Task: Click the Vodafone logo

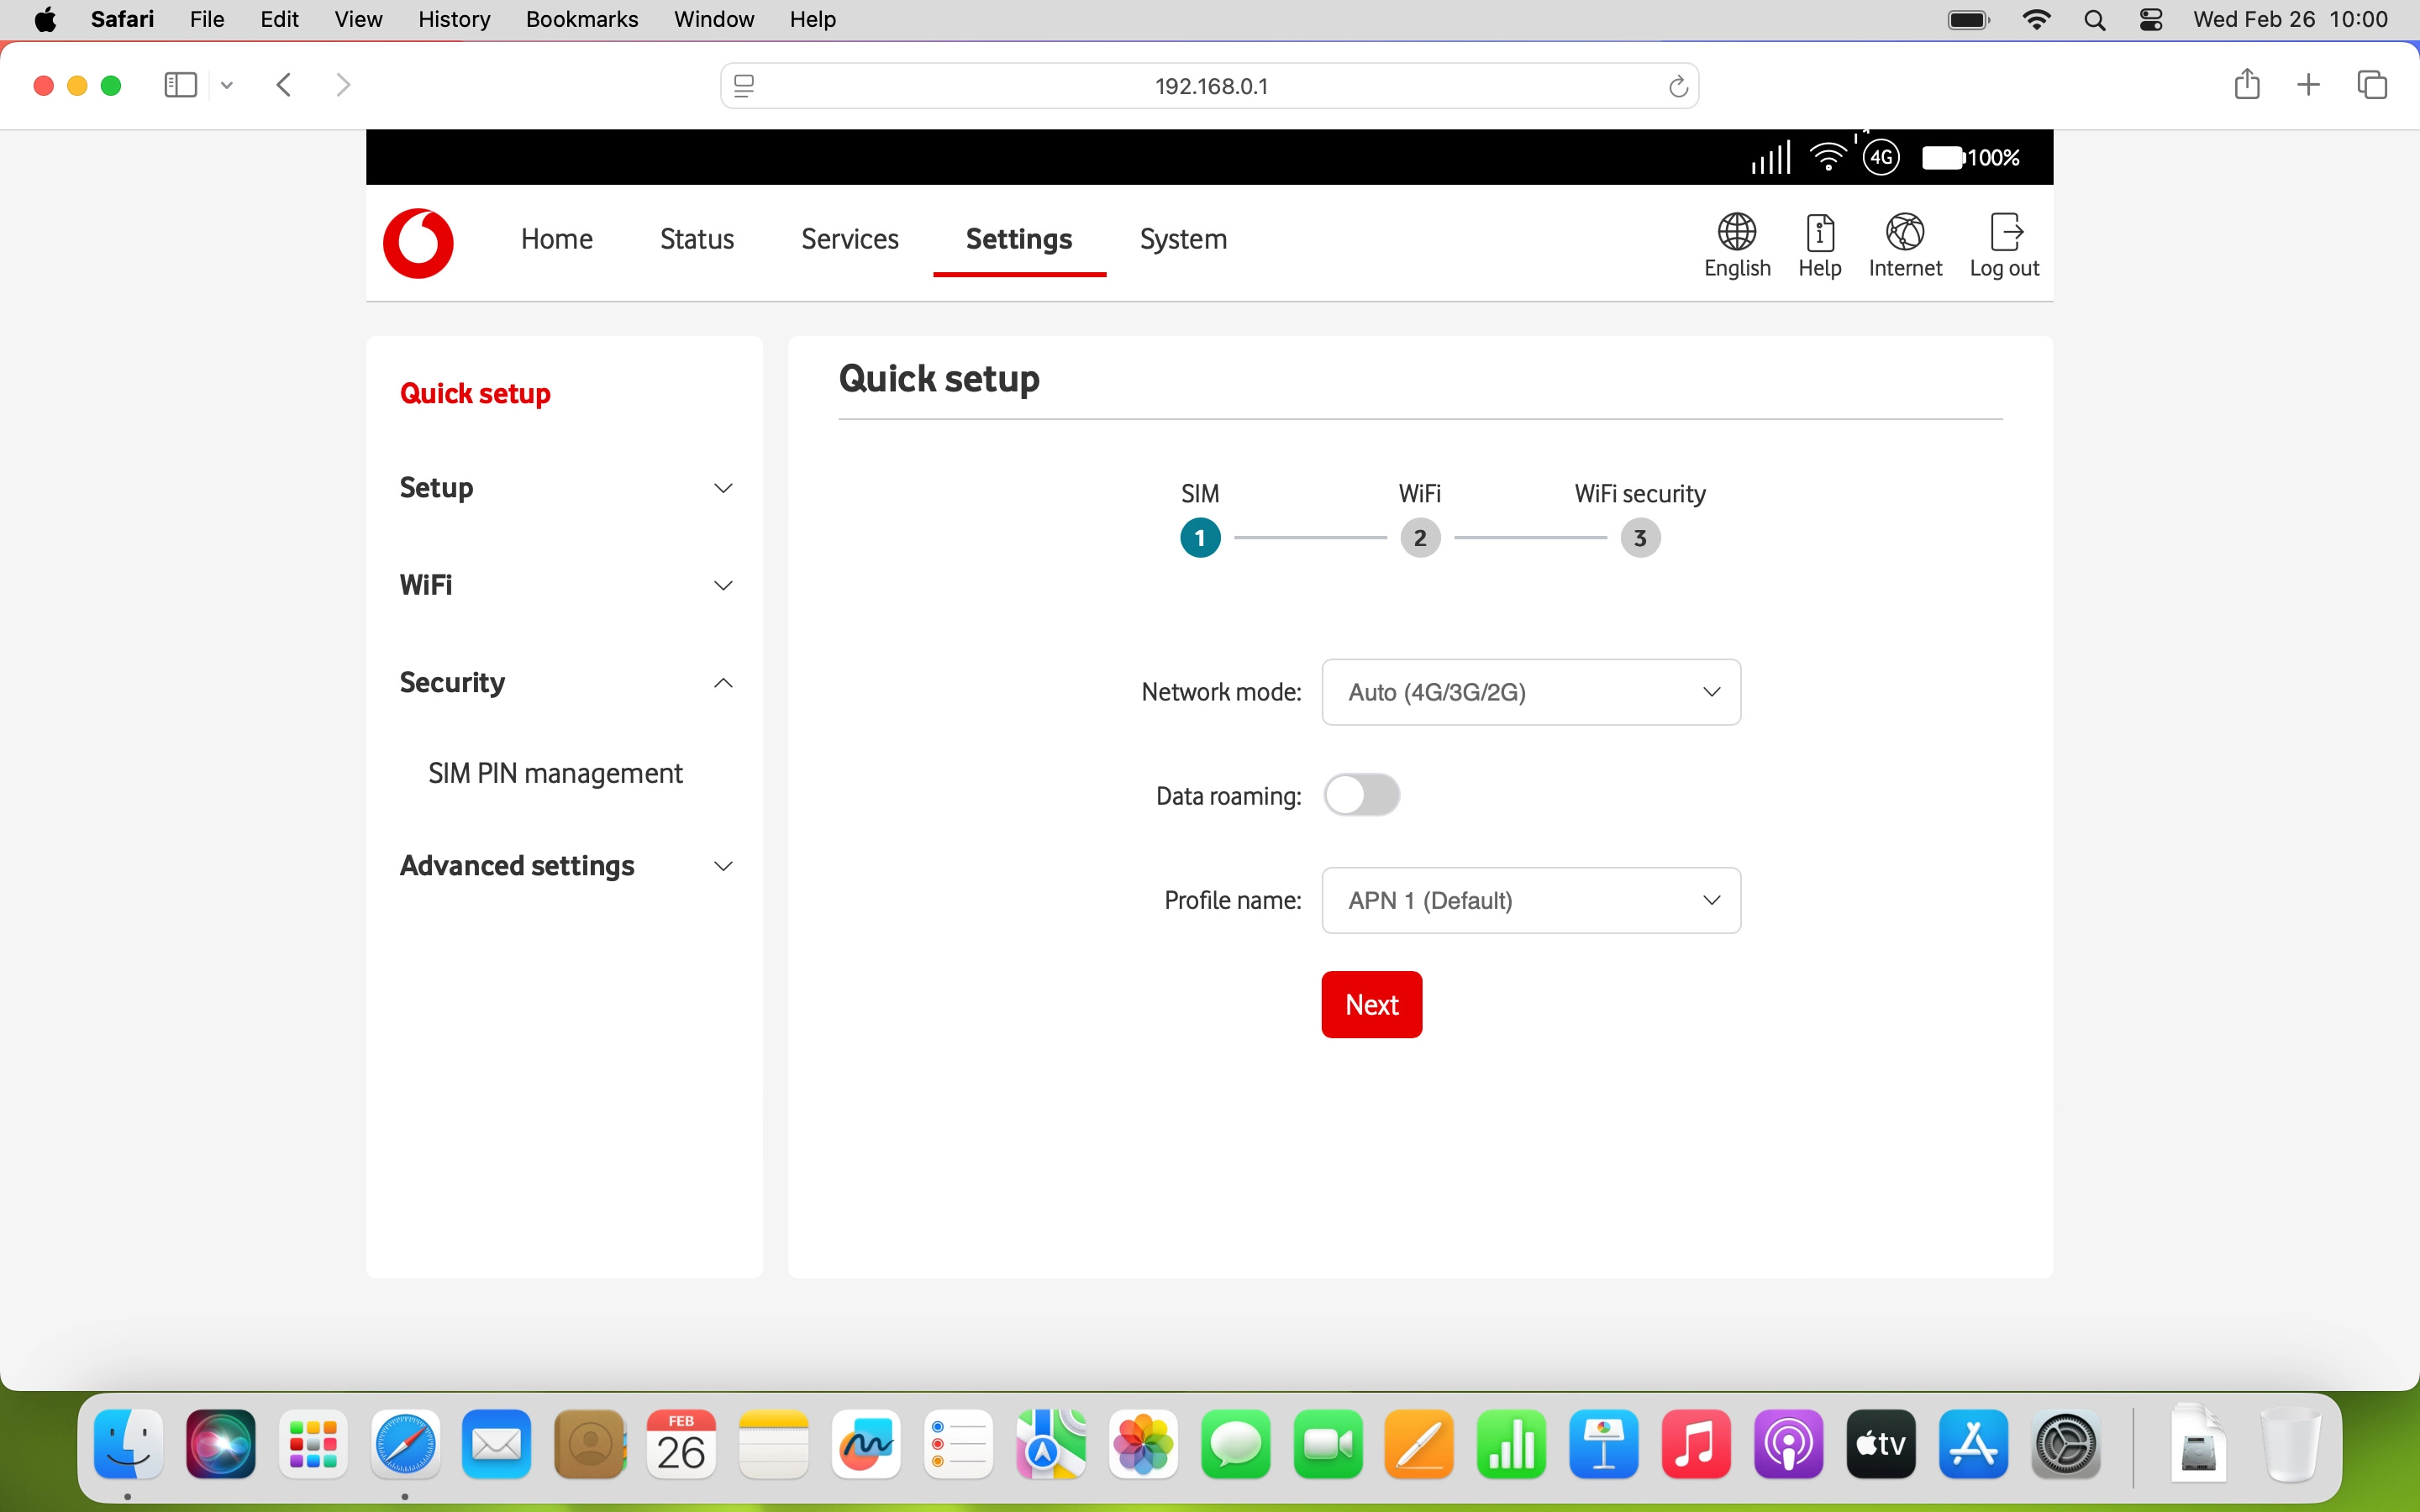Action: [x=418, y=243]
